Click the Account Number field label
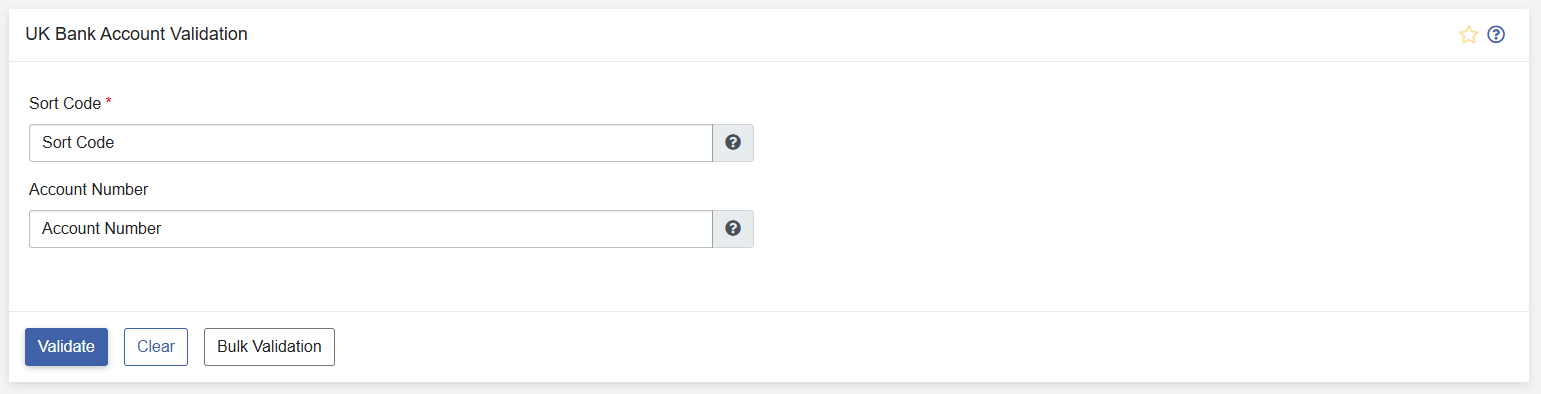The width and height of the screenshot is (1541, 394). [89, 190]
